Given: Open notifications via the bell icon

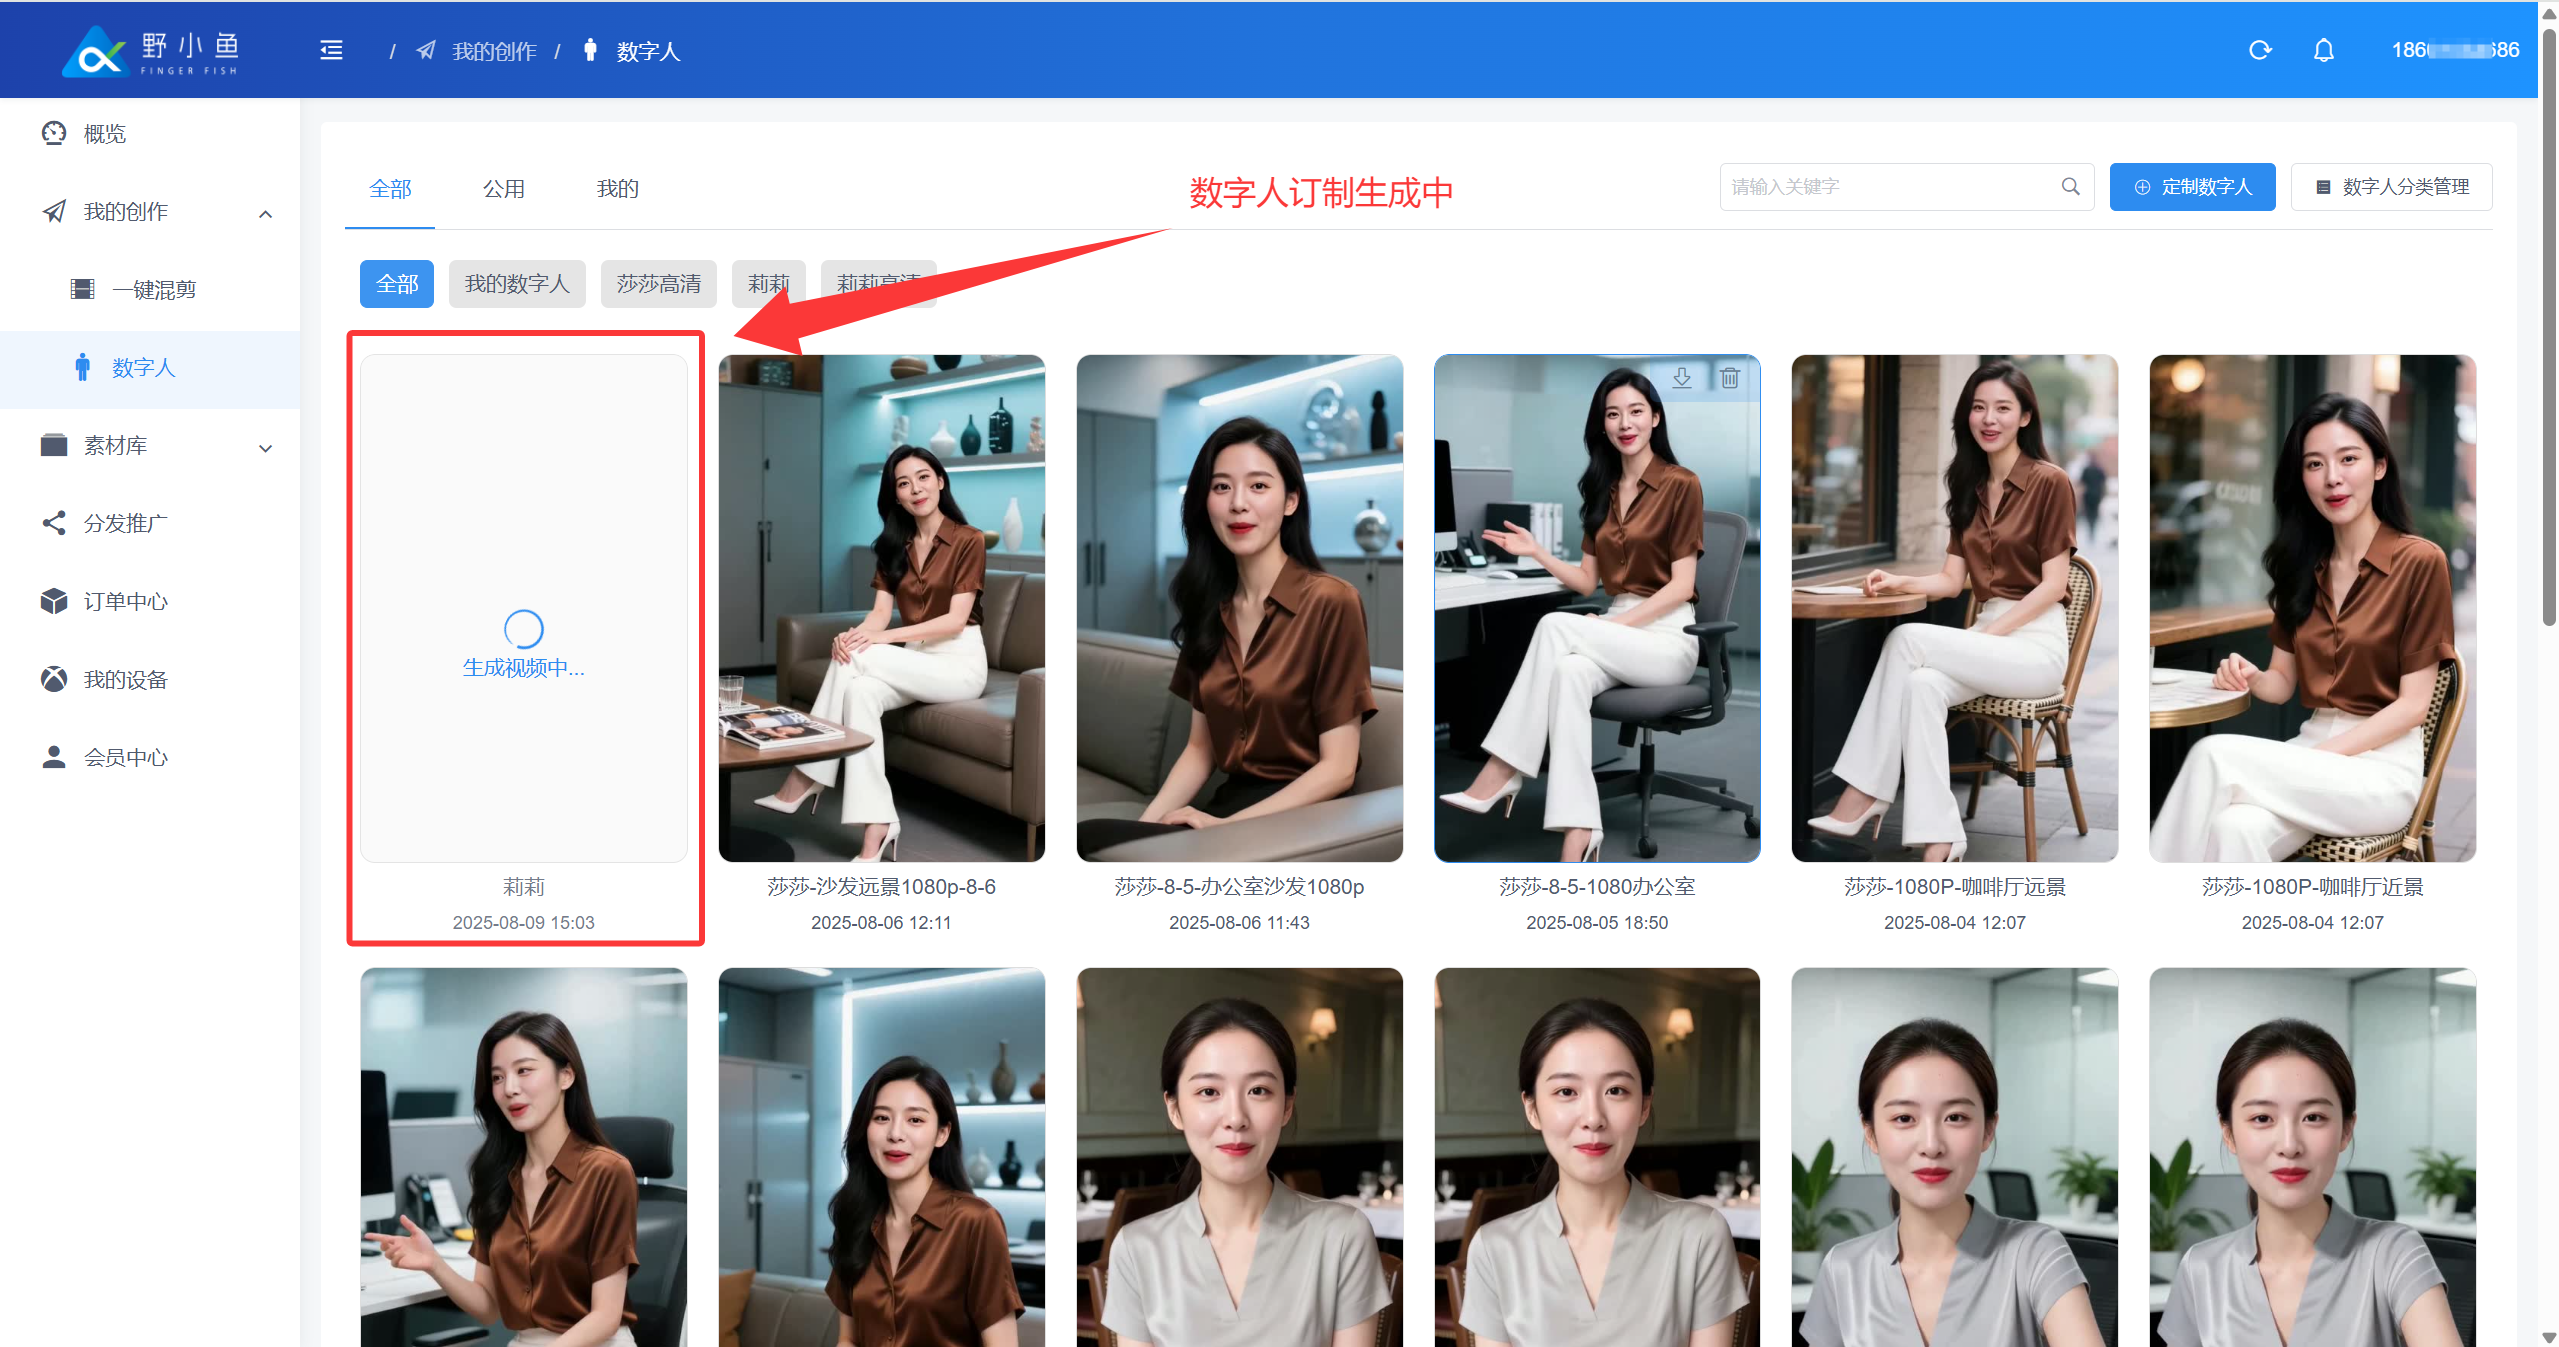Looking at the screenshot, I should click(x=2323, y=50).
